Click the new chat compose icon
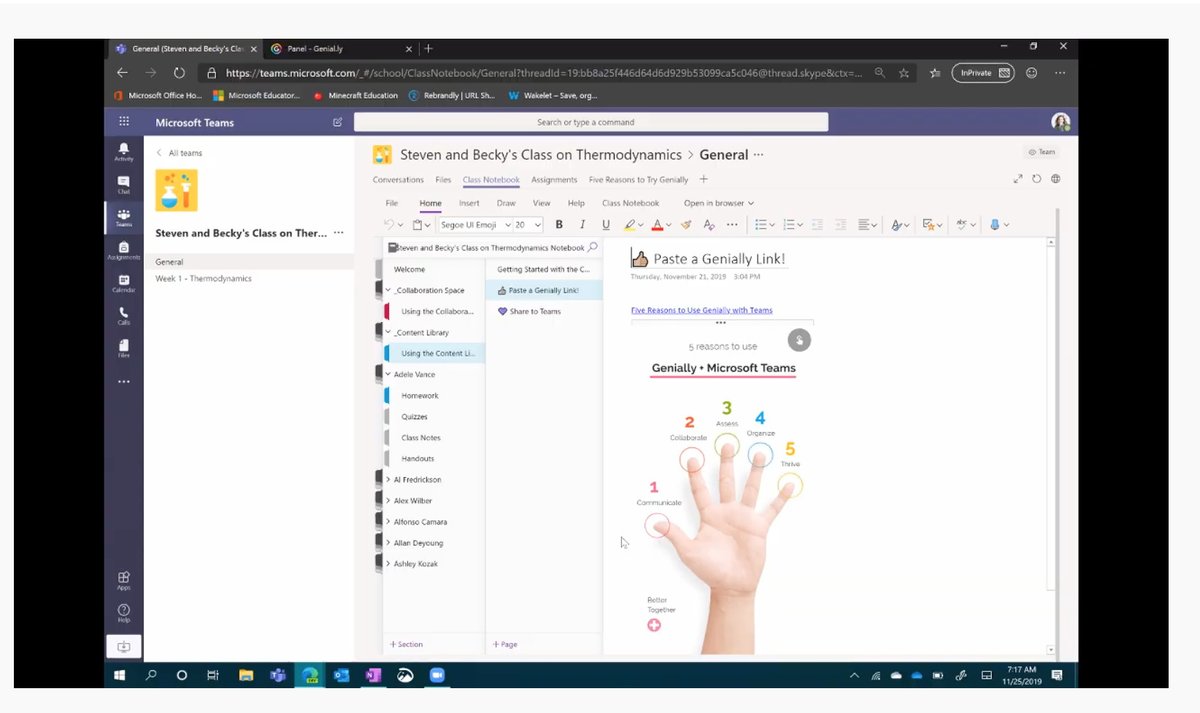 coord(337,122)
